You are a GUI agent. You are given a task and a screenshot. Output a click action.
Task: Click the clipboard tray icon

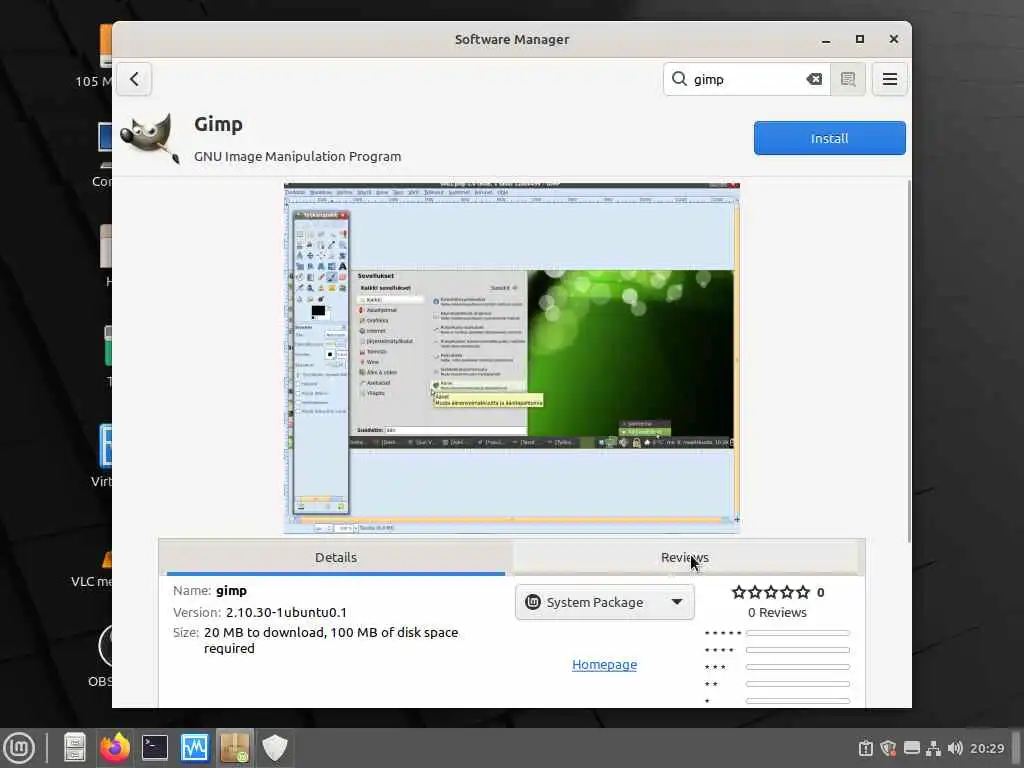pyautogui.click(x=866, y=748)
